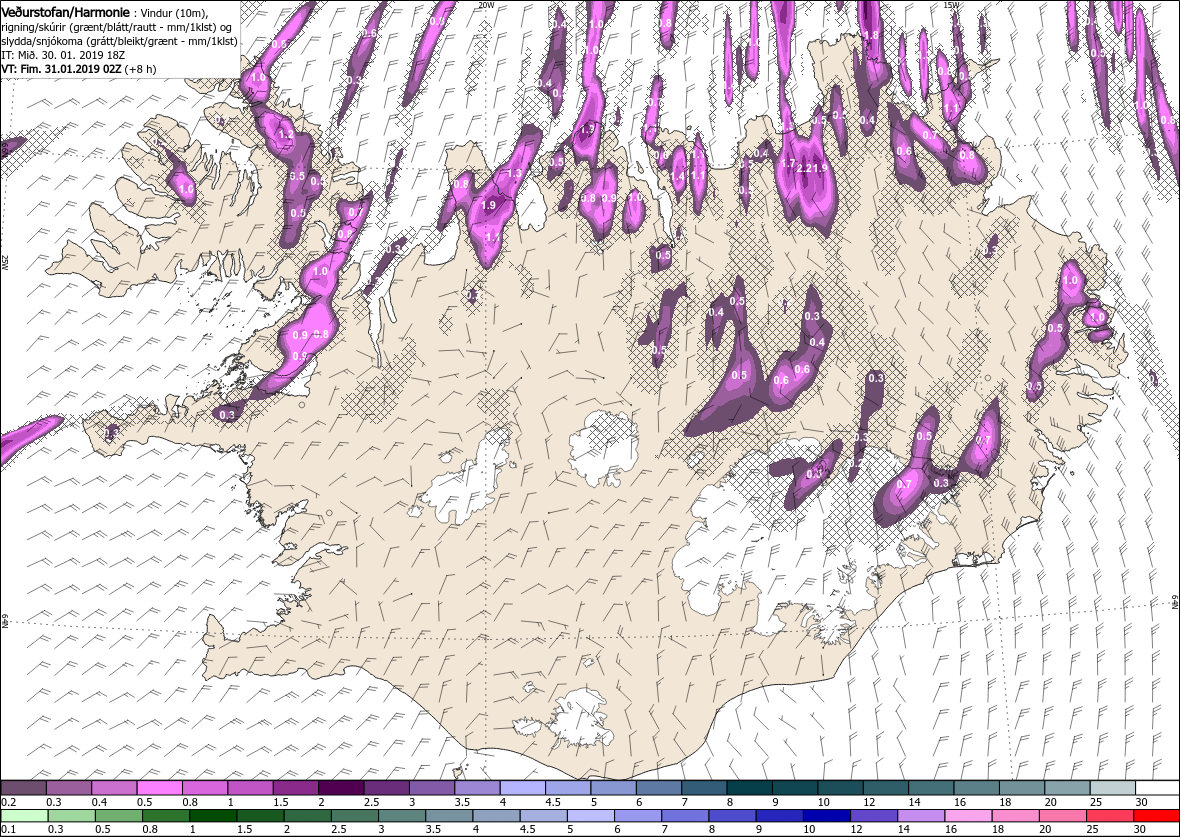Screen dimensions: 1180x837
Task: Click the '(+8 h)' forecast offset text
Action: pos(141,68)
